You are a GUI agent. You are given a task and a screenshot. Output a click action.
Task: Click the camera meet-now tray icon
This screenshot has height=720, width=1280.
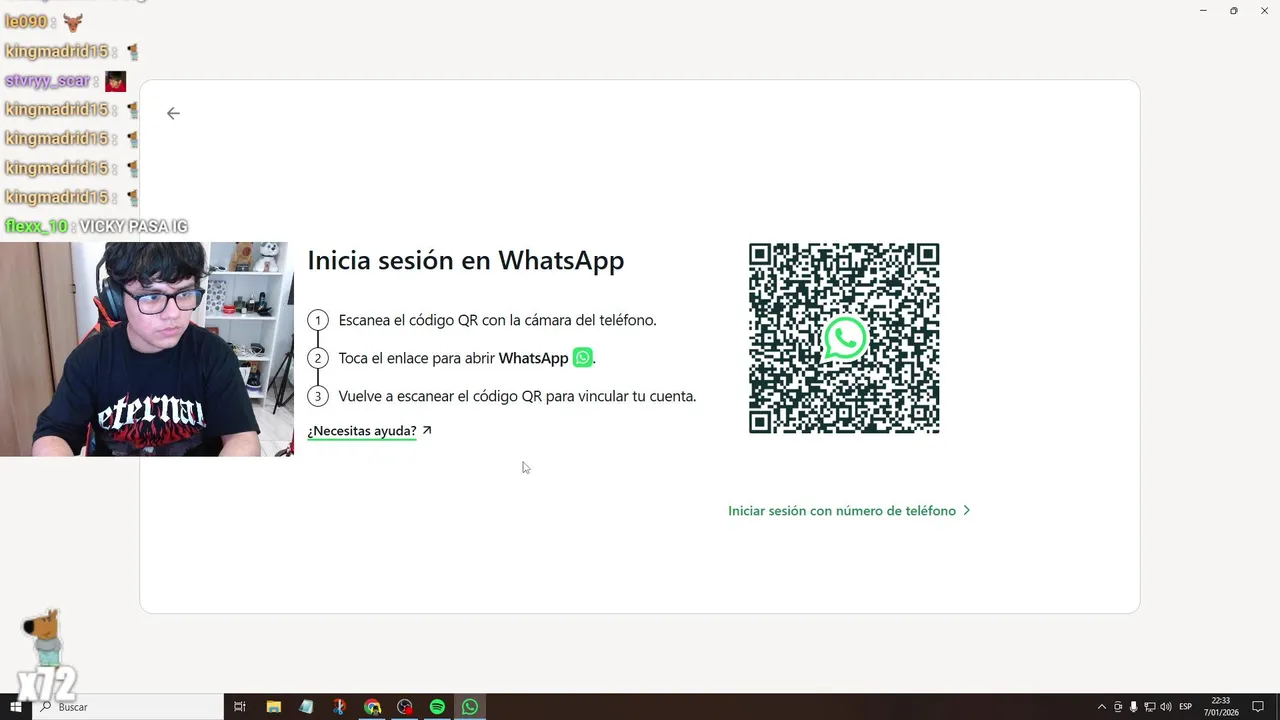pos(1118,707)
